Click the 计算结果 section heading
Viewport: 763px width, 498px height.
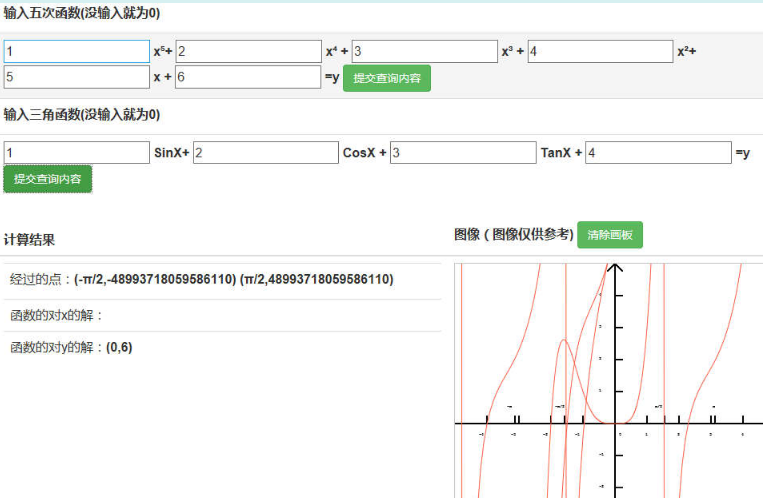[29, 240]
